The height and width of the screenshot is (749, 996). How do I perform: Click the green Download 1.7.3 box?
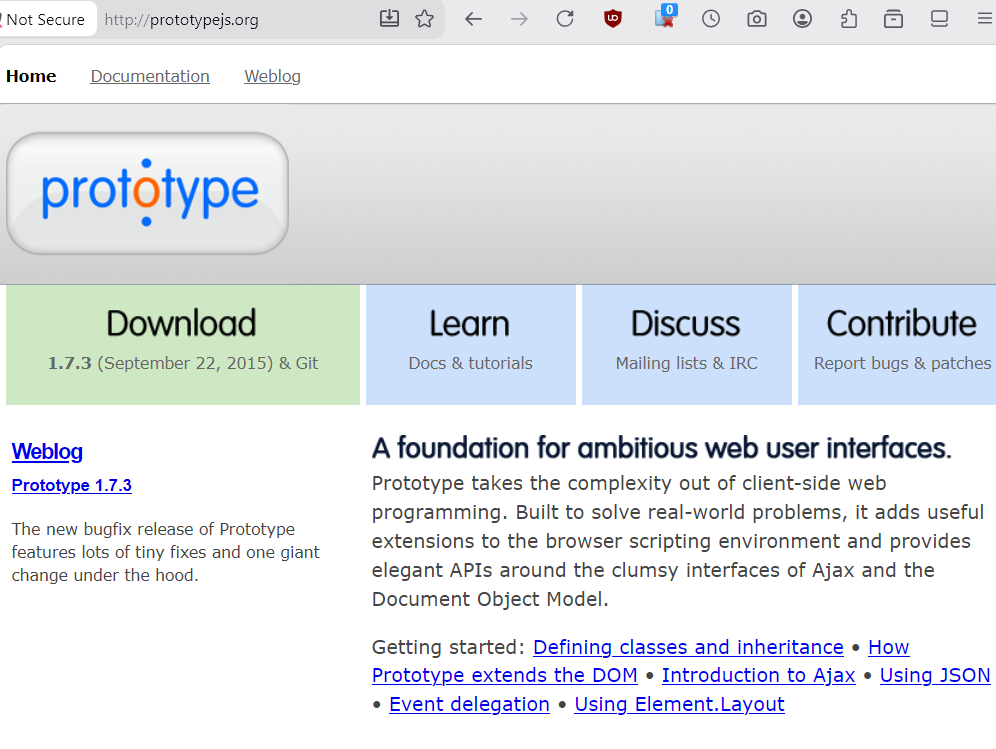tap(183, 344)
